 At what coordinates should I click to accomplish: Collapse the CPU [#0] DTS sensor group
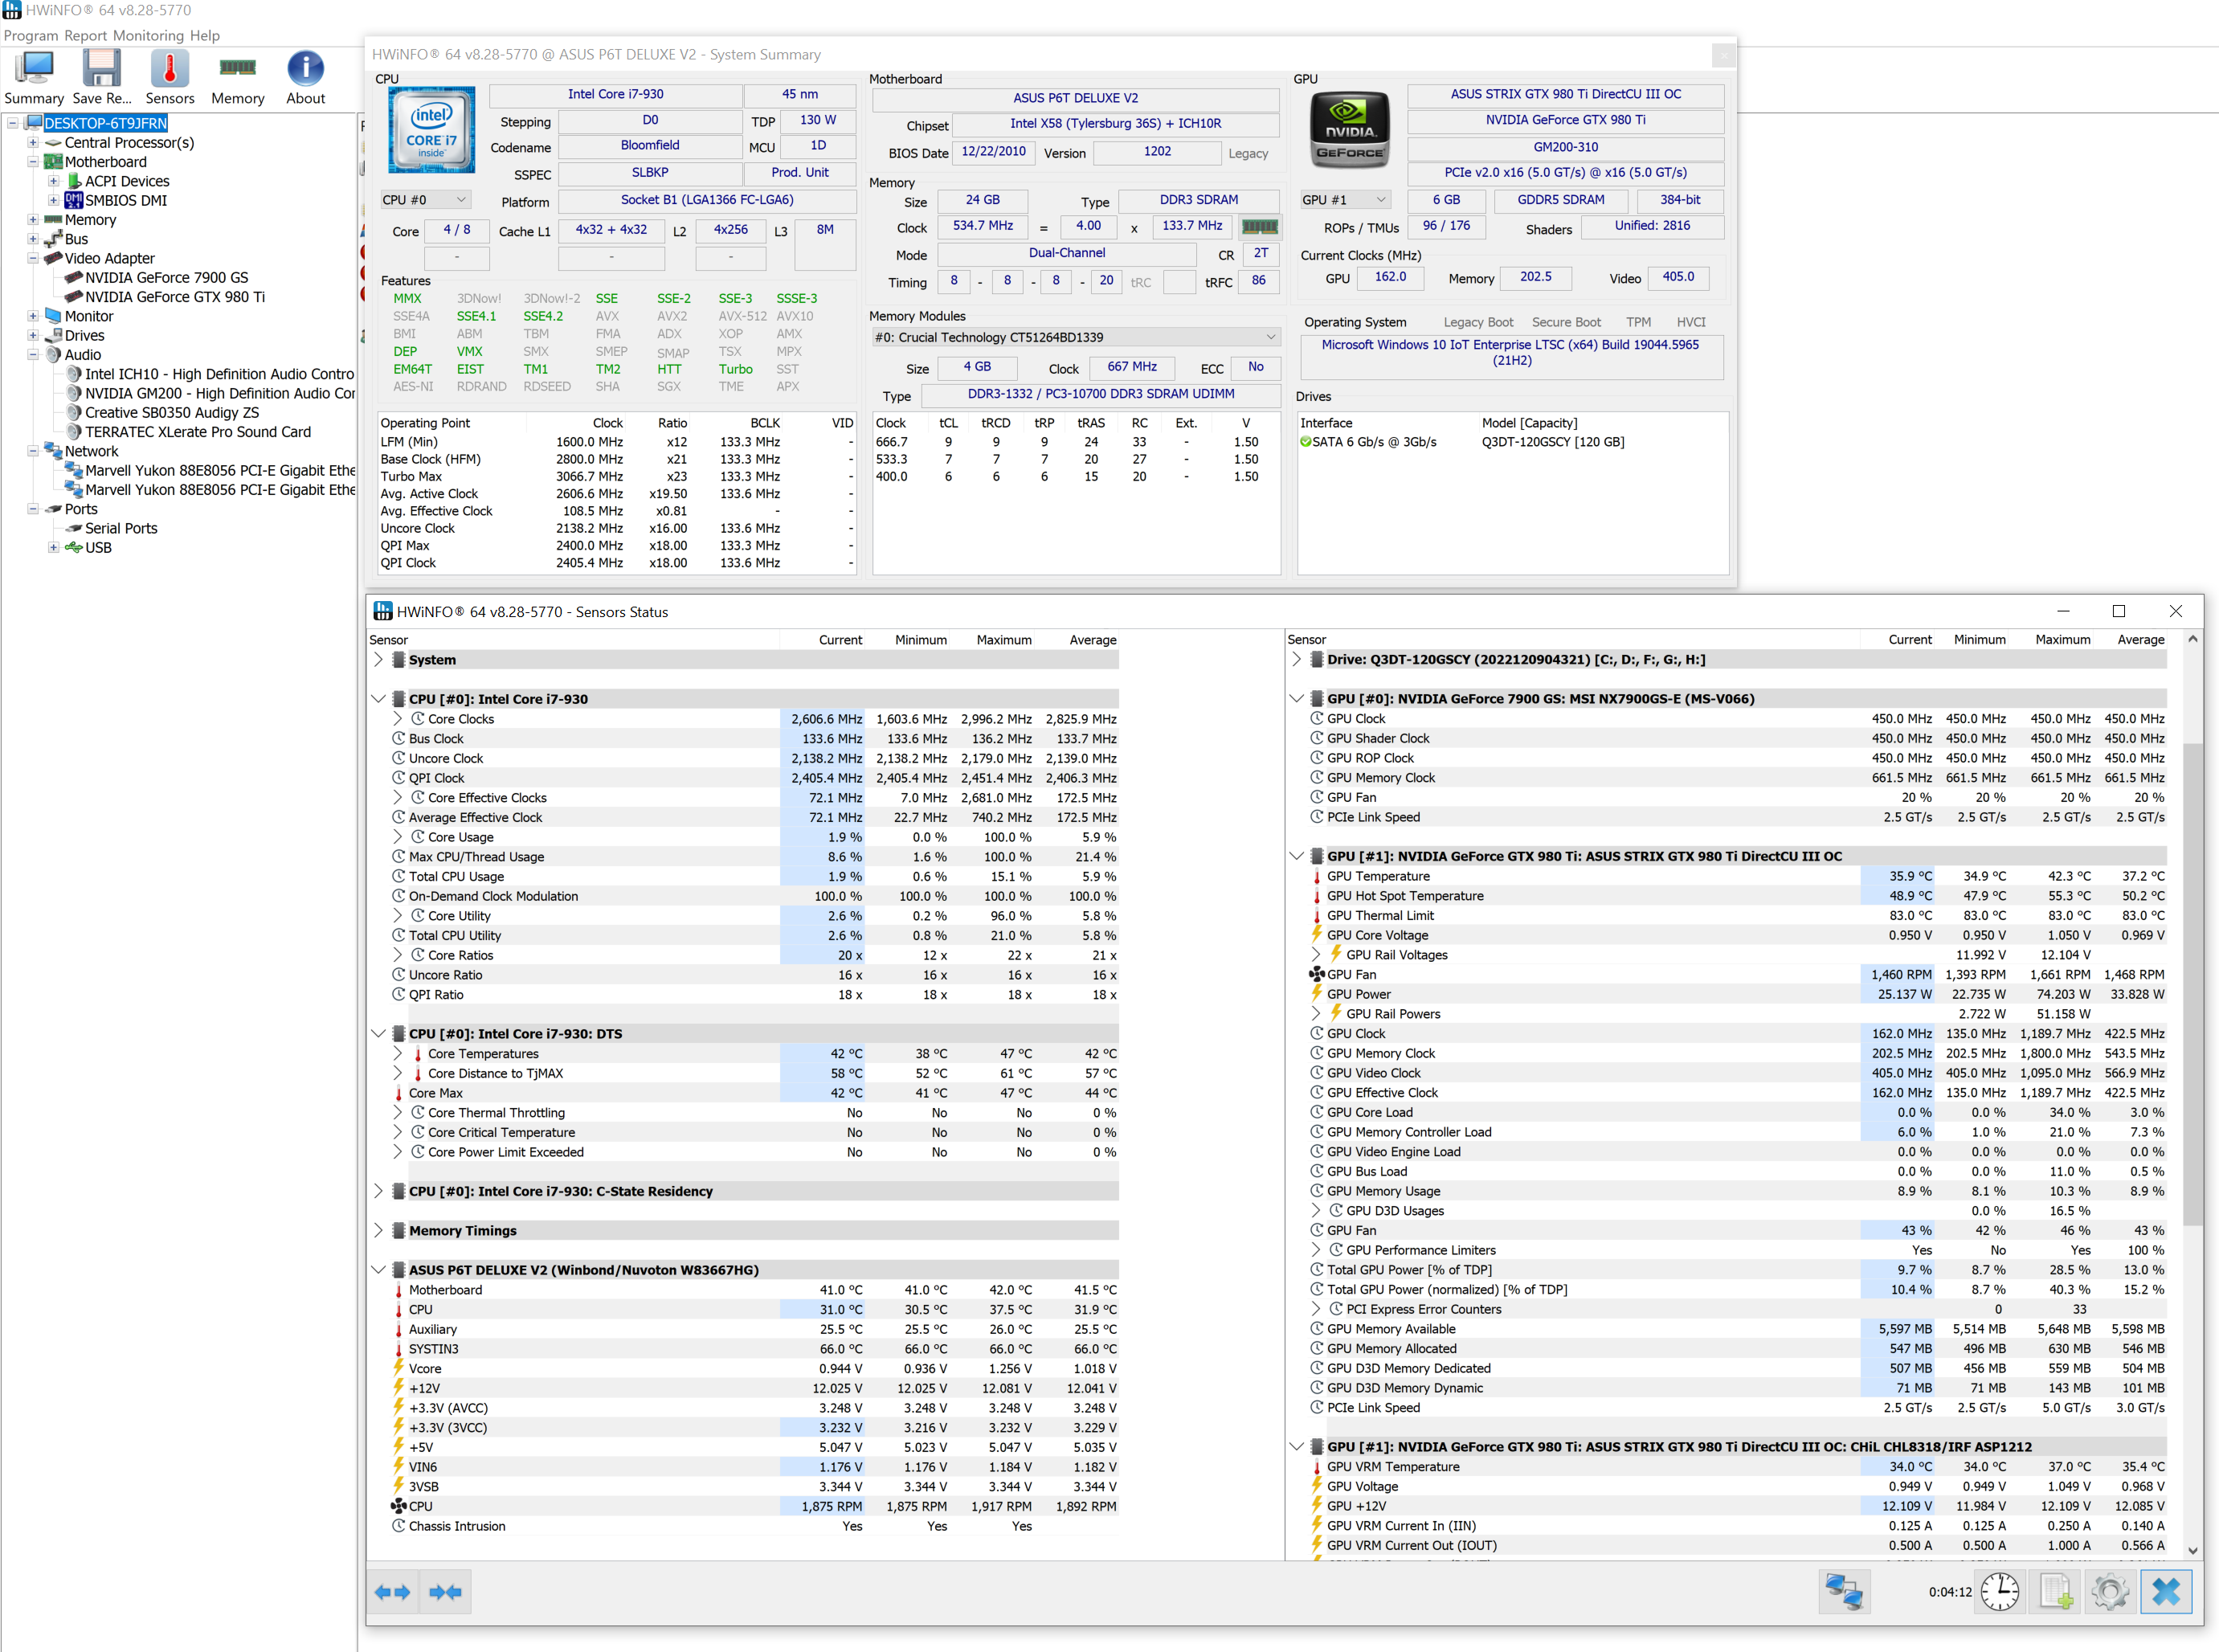pos(378,1034)
